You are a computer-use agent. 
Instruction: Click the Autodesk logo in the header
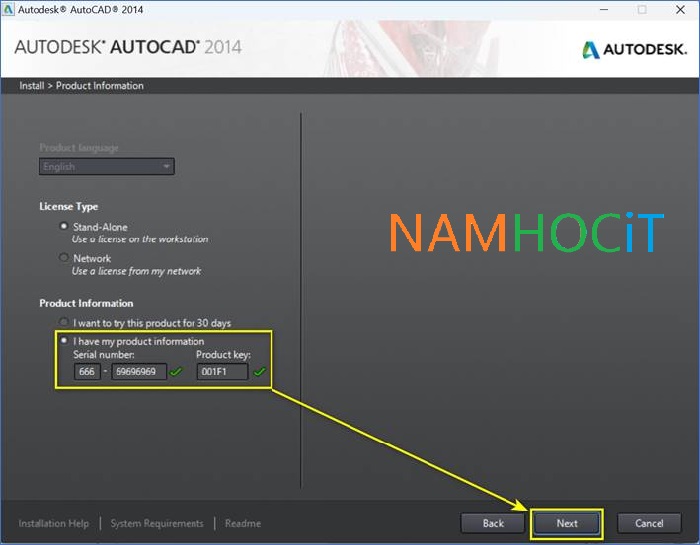pyautogui.click(x=632, y=49)
